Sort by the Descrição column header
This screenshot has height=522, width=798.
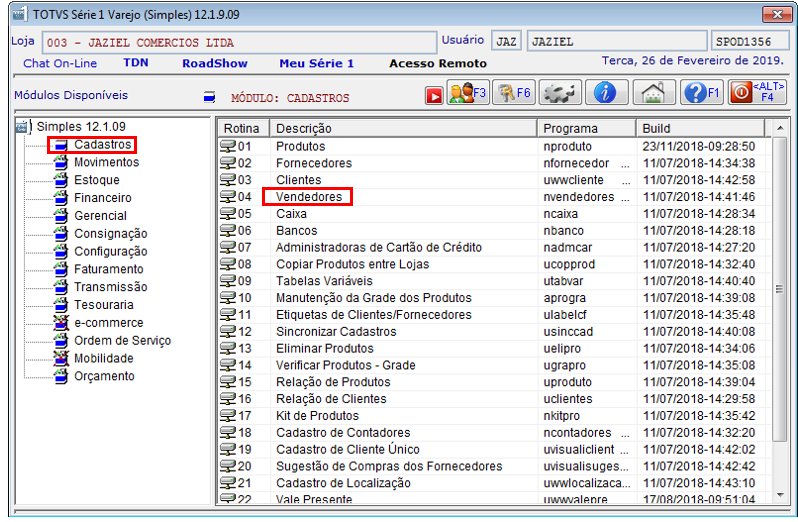pos(403,128)
